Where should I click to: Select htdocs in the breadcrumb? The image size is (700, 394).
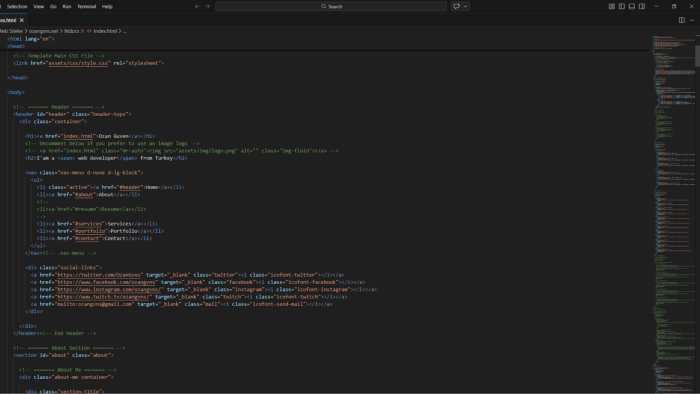pos(71,31)
